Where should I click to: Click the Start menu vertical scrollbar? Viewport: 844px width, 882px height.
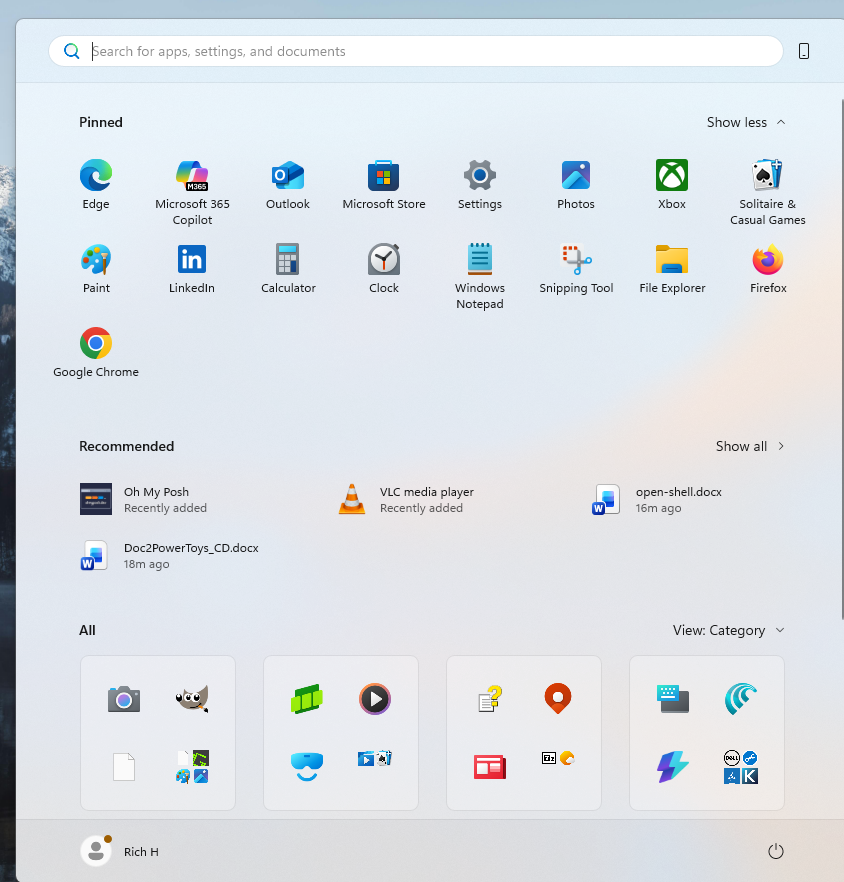click(x=842, y=360)
